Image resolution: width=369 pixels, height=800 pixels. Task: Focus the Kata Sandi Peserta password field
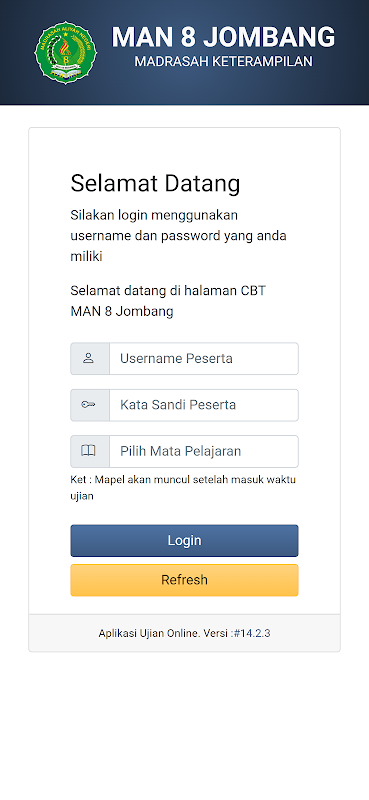tap(204, 405)
